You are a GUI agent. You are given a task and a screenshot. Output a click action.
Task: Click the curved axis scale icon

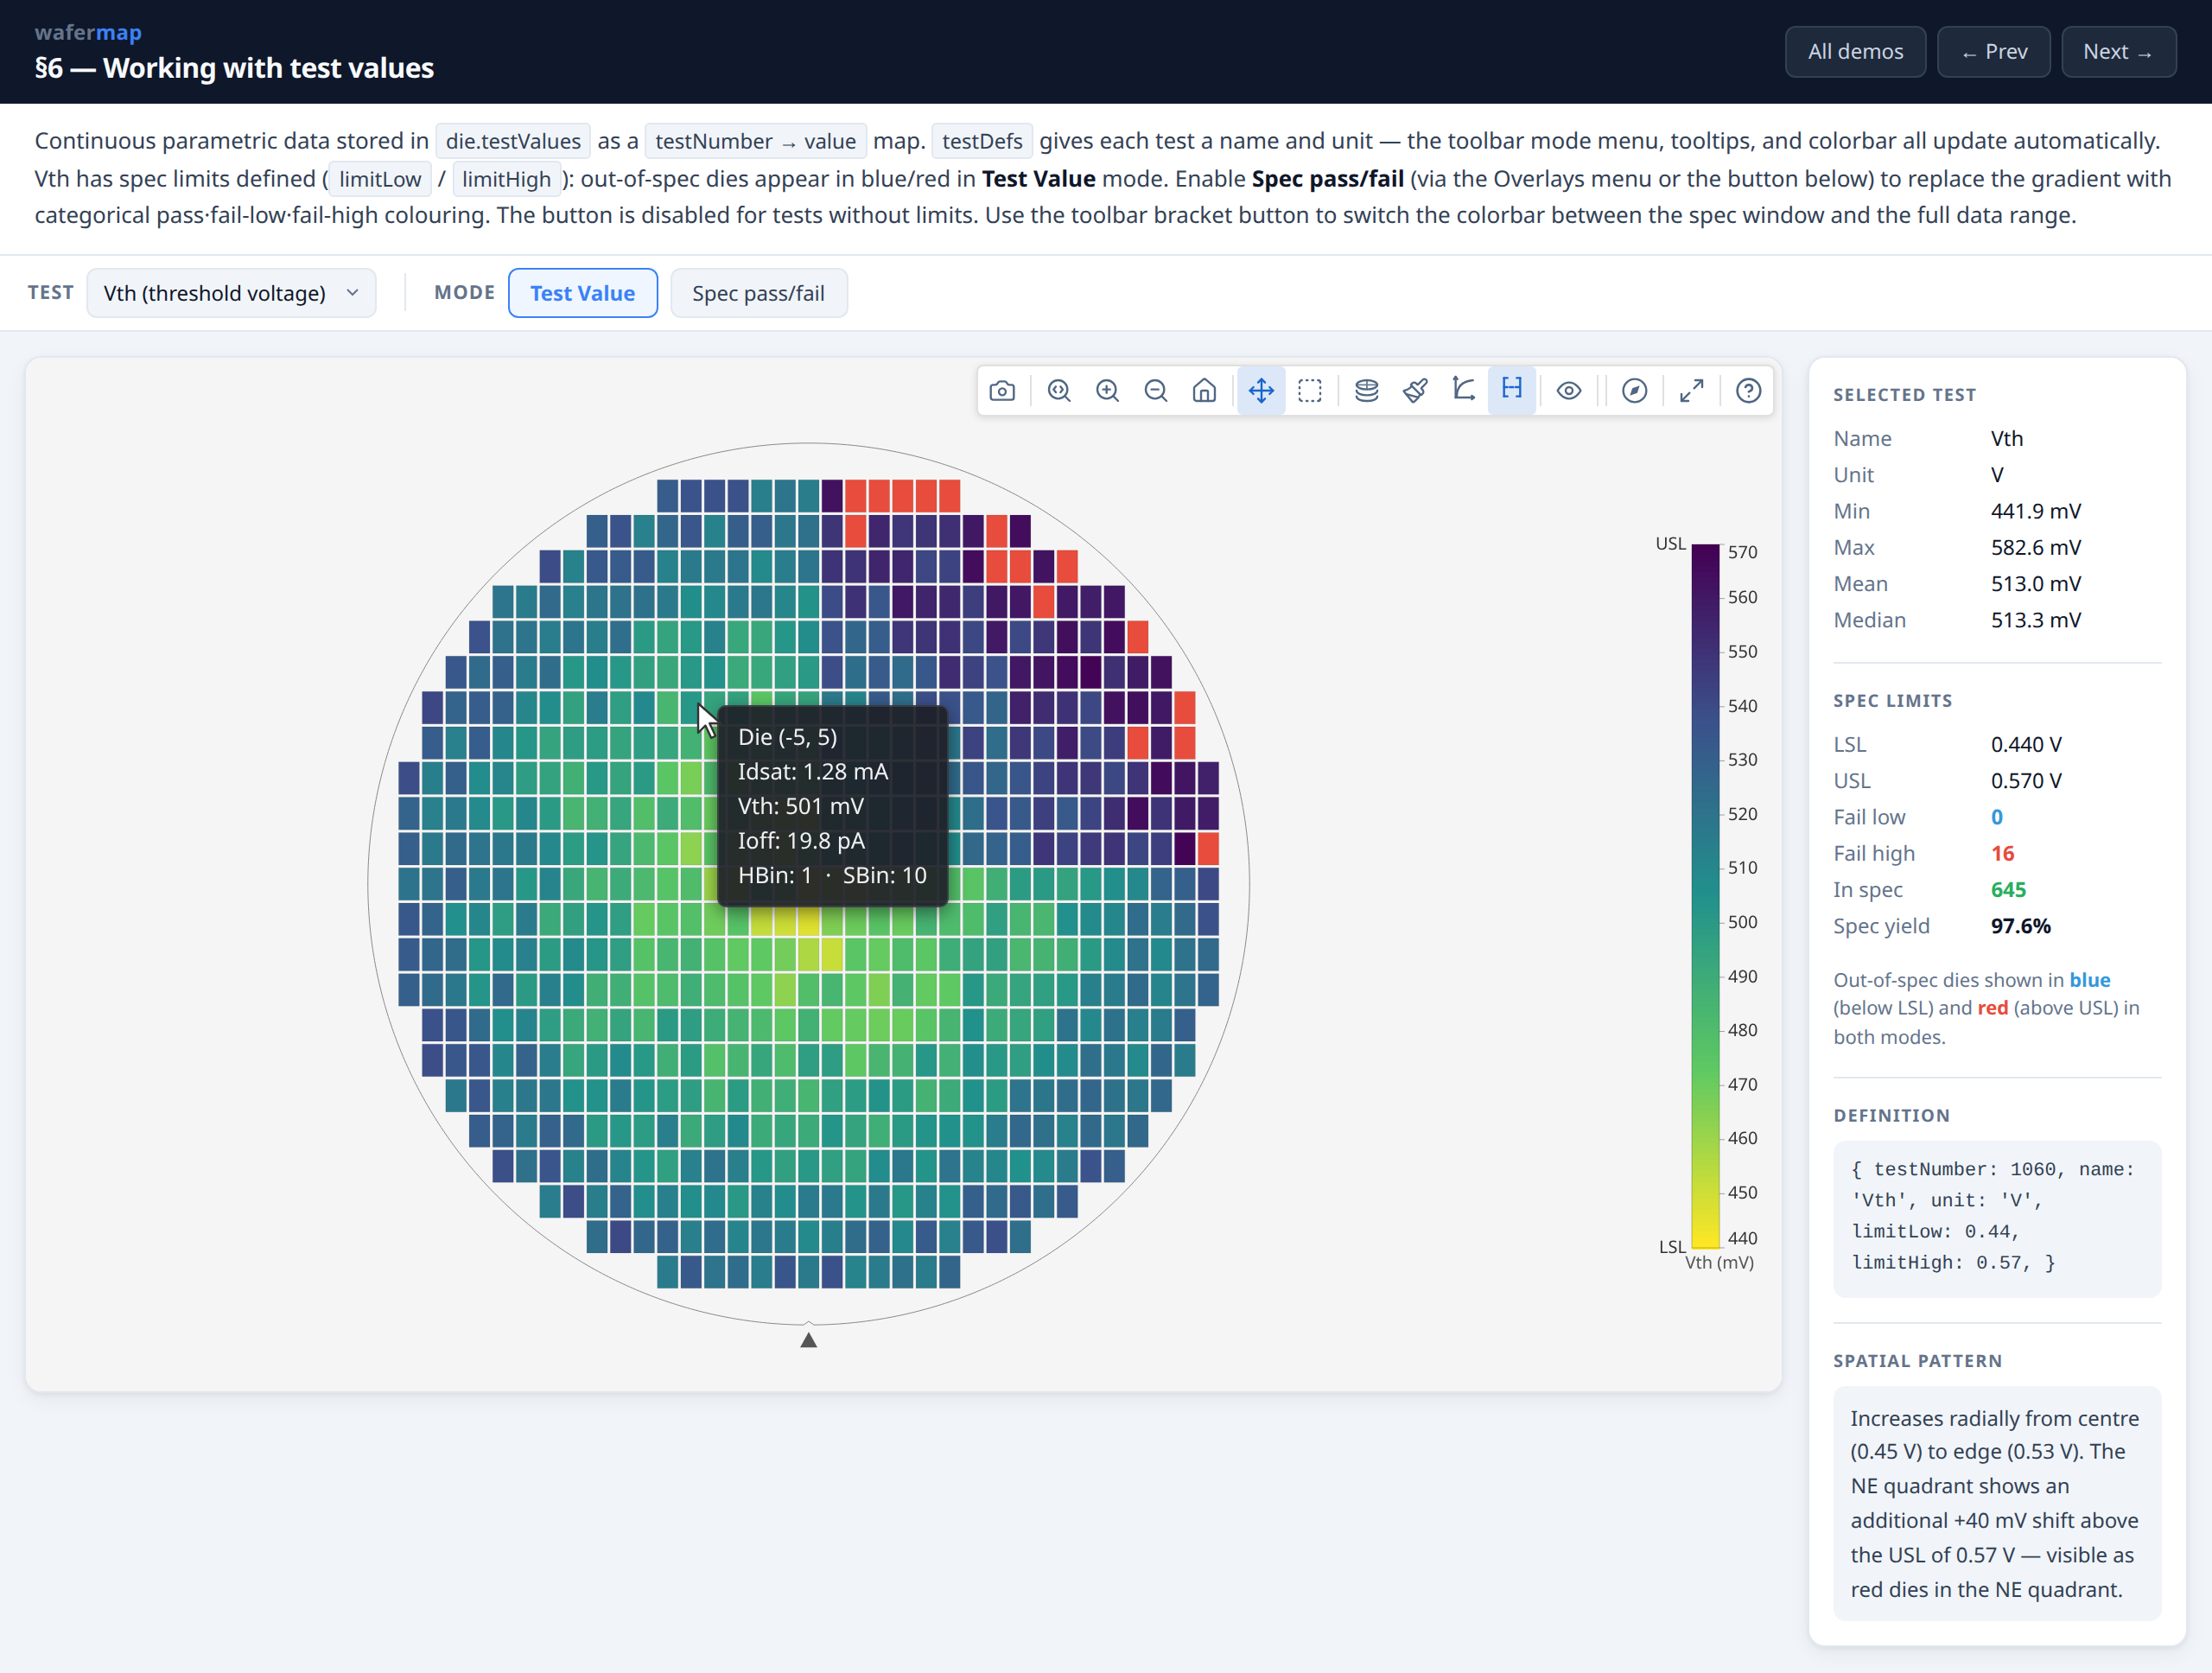(x=1464, y=391)
